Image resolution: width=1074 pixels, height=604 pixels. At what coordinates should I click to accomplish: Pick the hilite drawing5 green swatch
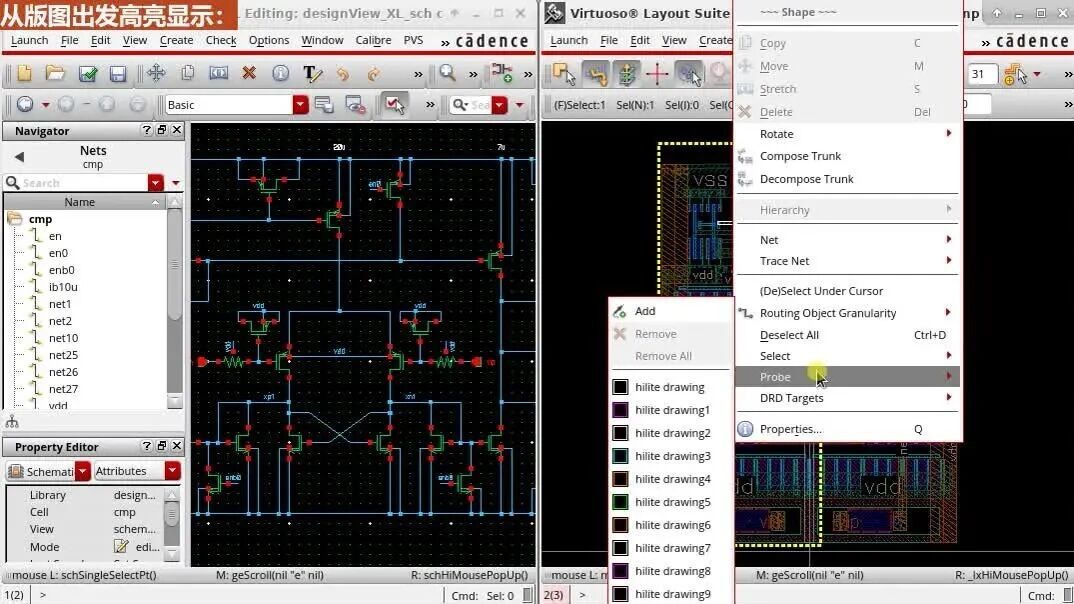[620, 502]
